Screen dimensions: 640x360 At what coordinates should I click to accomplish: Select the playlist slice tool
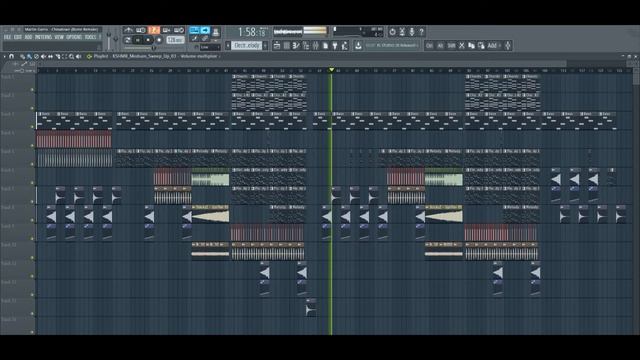click(x=58, y=56)
